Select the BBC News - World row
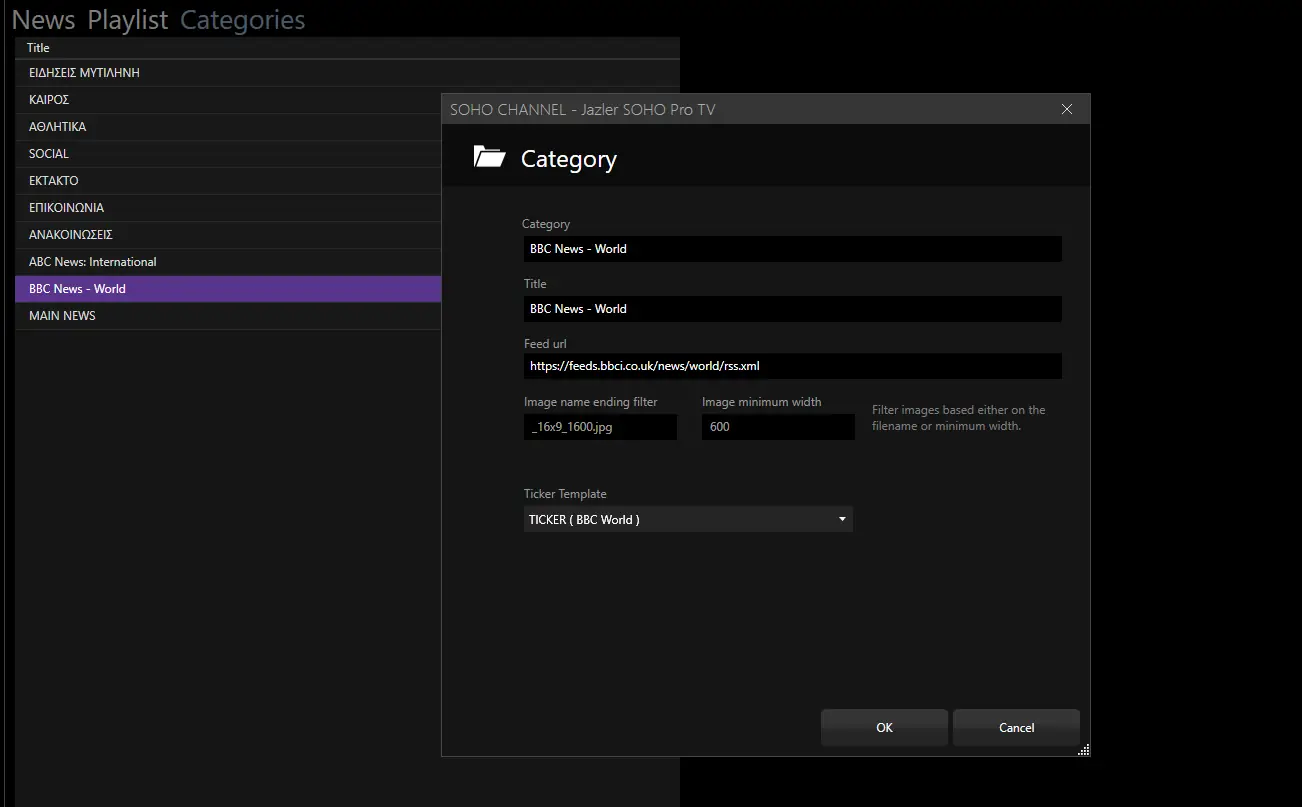 pos(228,289)
